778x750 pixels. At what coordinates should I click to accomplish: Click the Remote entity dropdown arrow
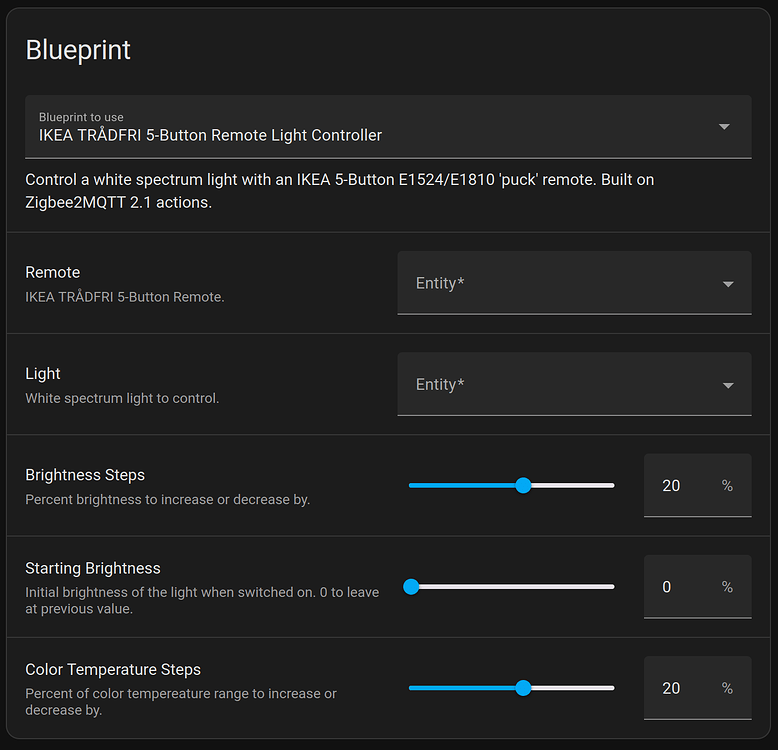[x=728, y=284]
